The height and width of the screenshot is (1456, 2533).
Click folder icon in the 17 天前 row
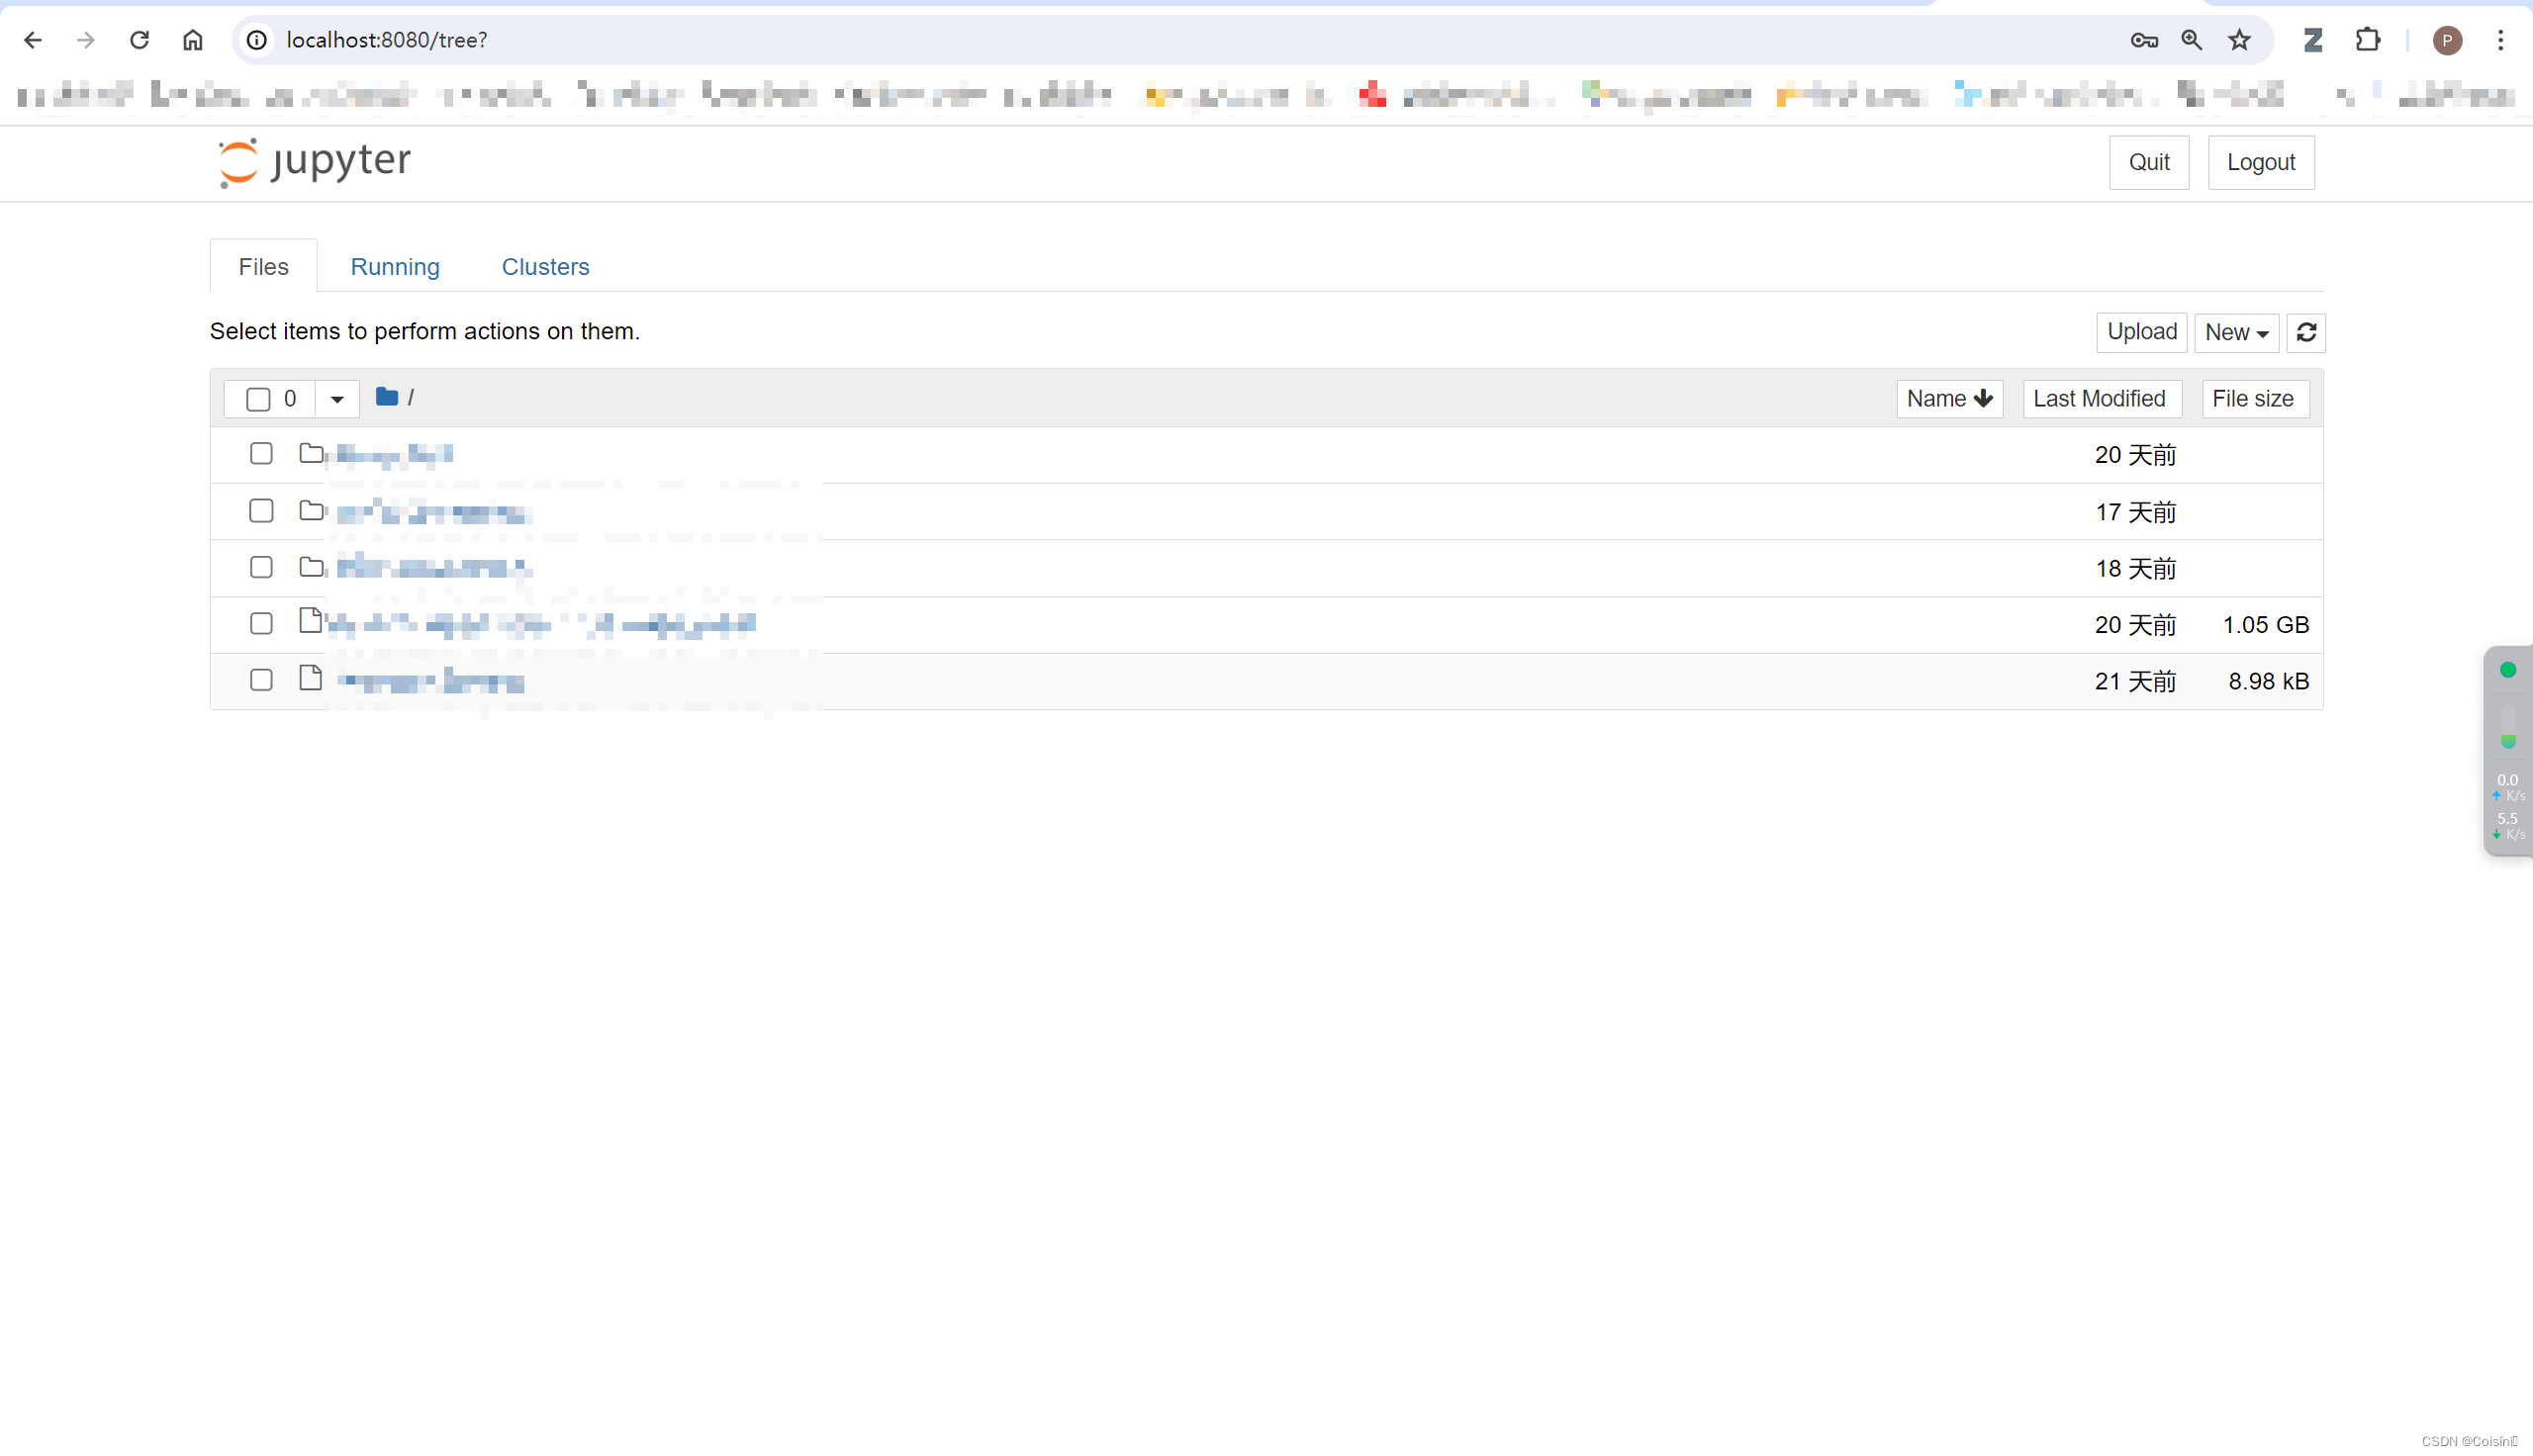(x=311, y=511)
